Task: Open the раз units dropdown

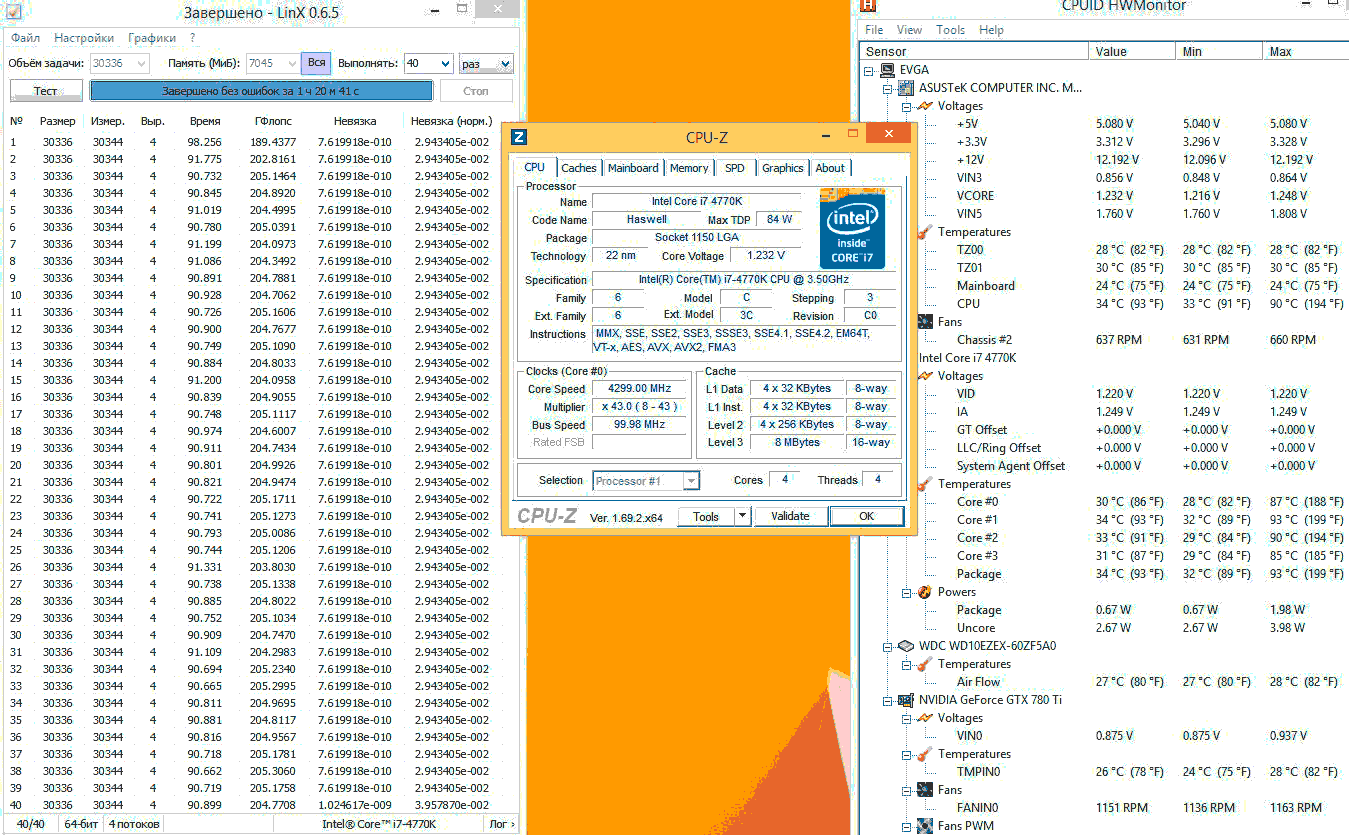Action: pyautogui.click(x=505, y=63)
